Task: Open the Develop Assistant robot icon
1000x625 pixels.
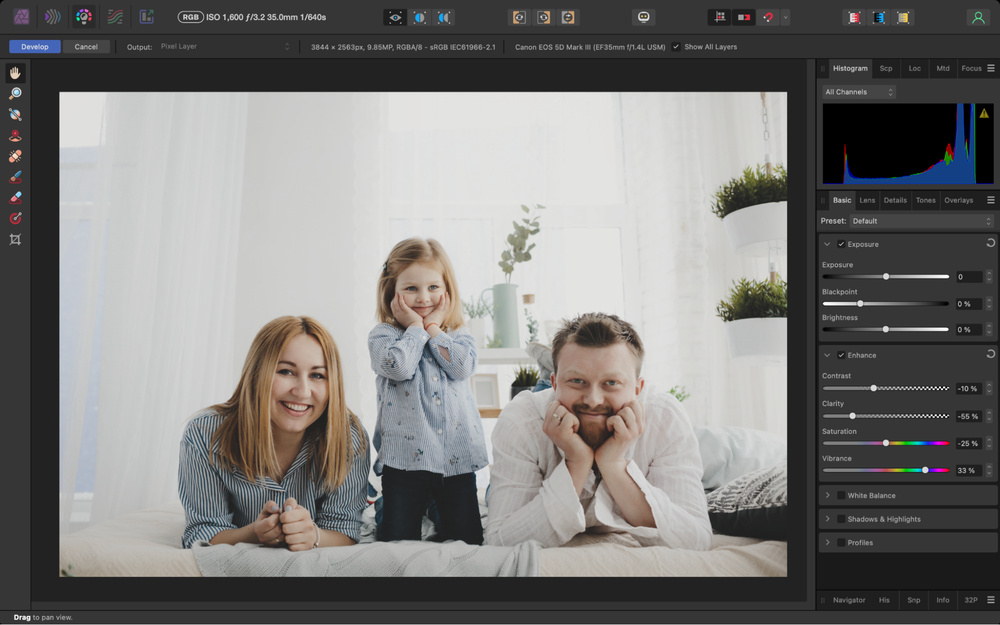Action: pos(643,16)
